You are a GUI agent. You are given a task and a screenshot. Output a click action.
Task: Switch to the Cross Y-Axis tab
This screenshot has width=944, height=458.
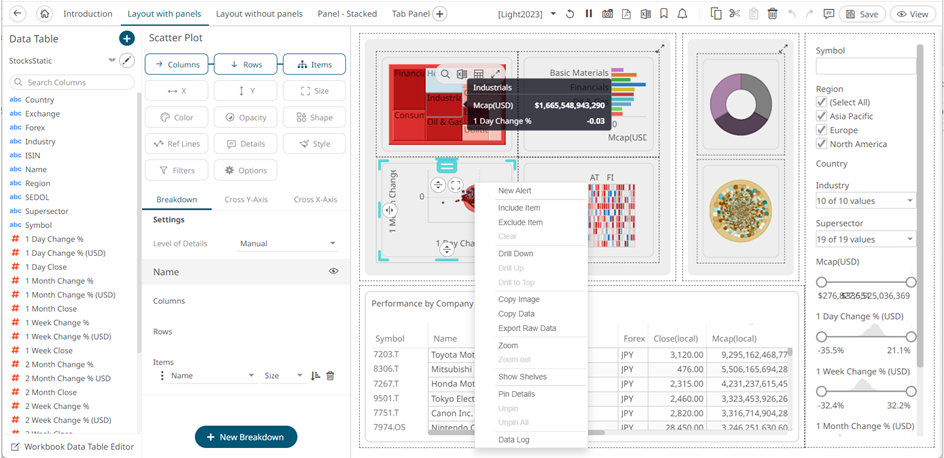tap(245, 199)
